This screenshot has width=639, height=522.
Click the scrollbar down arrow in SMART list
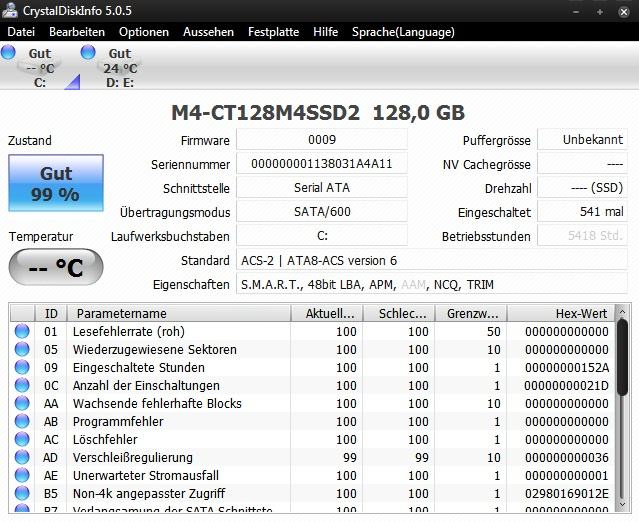pos(622,504)
